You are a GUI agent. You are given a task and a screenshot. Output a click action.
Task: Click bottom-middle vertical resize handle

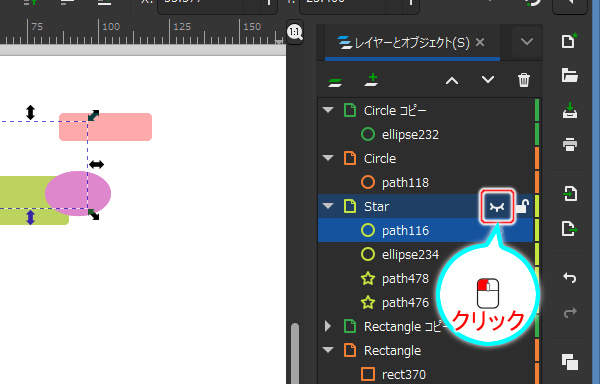[31, 217]
